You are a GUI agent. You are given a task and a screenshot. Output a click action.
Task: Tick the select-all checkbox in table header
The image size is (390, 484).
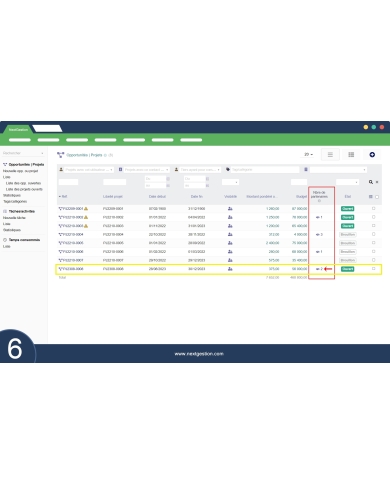(377, 197)
